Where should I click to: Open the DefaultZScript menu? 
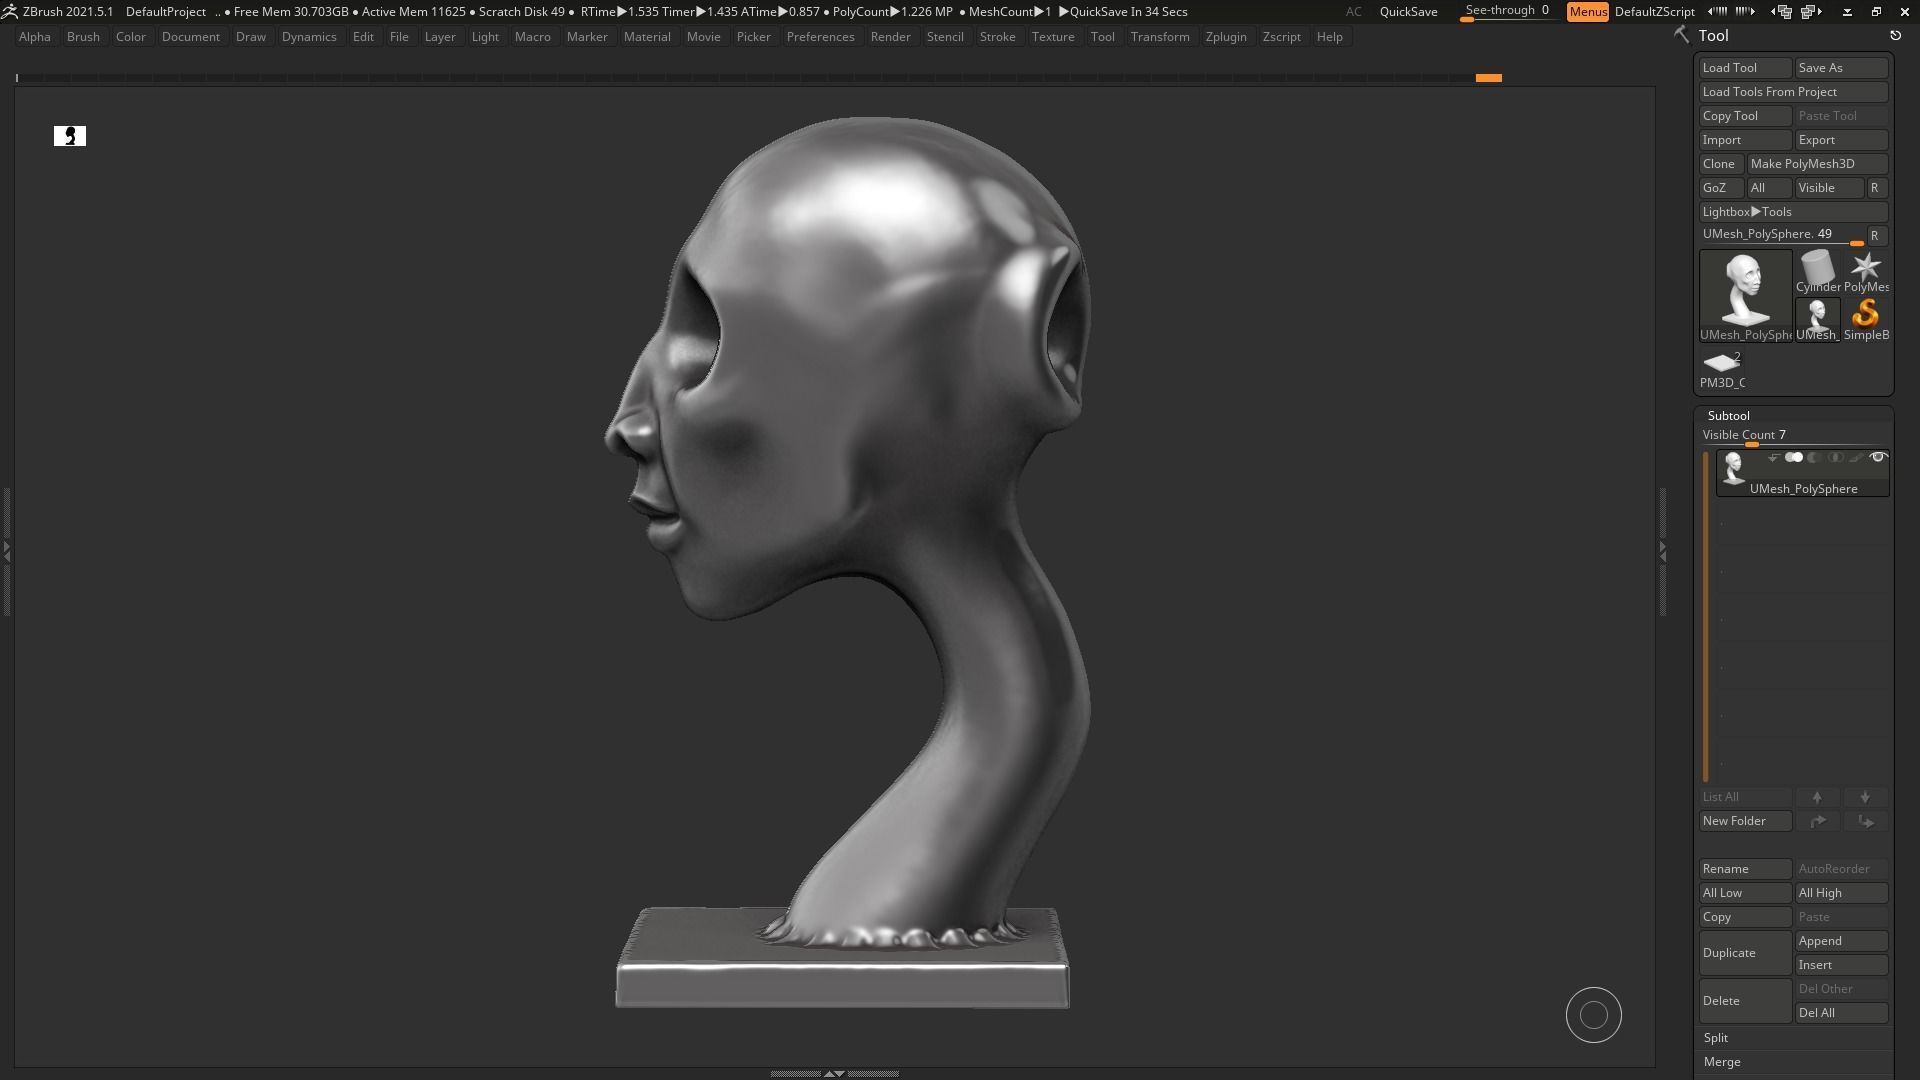[x=1654, y=12]
